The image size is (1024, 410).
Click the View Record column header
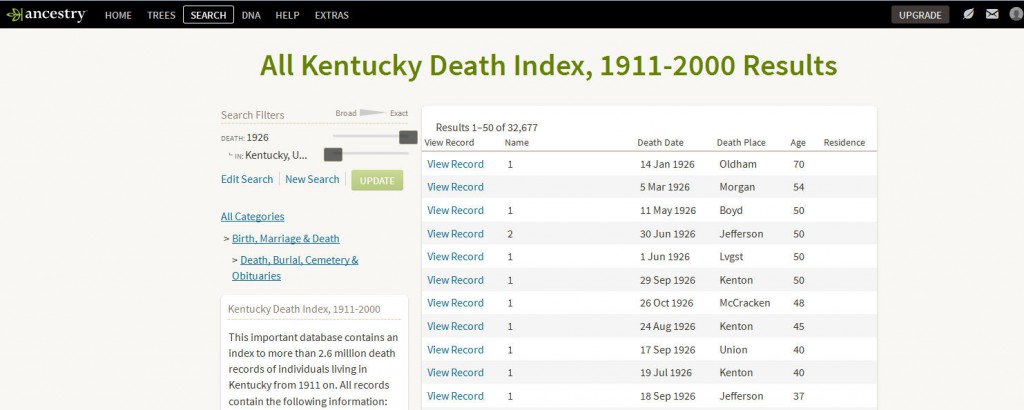click(449, 142)
